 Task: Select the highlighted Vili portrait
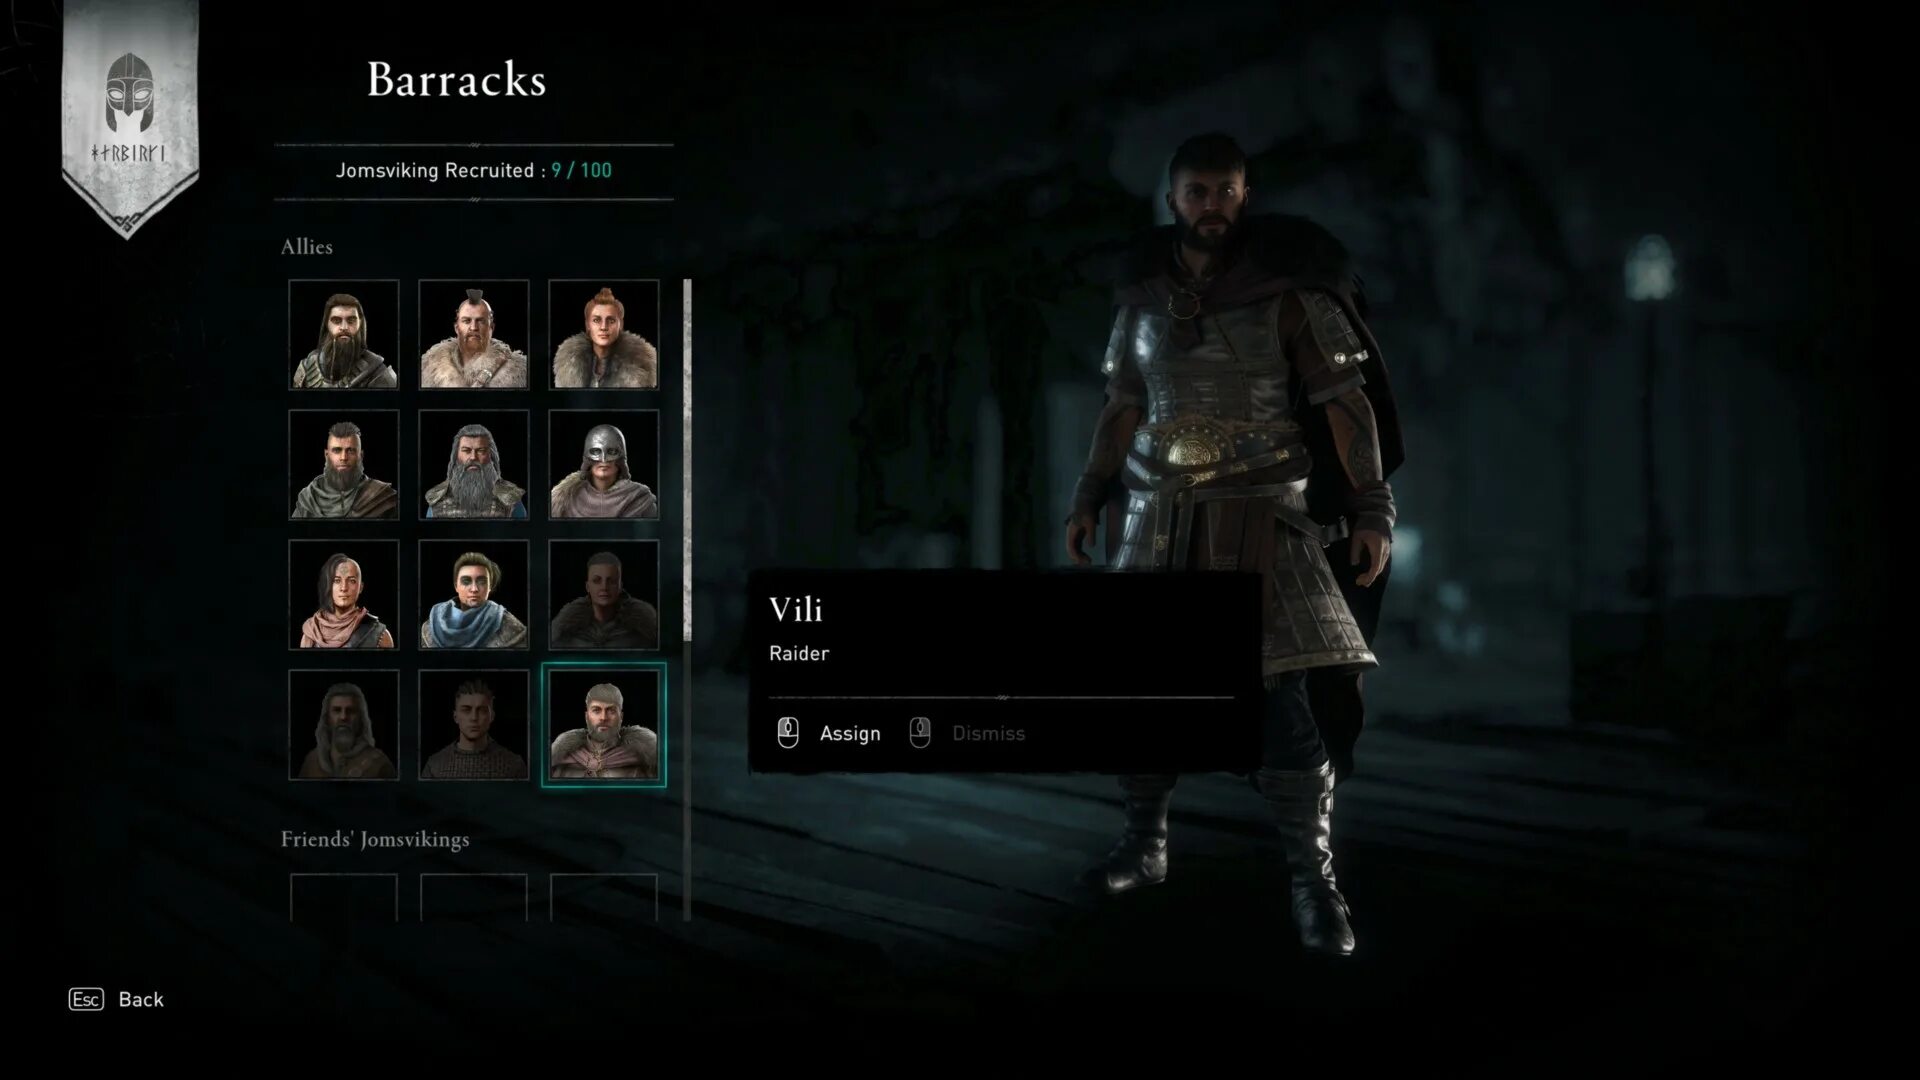(604, 725)
